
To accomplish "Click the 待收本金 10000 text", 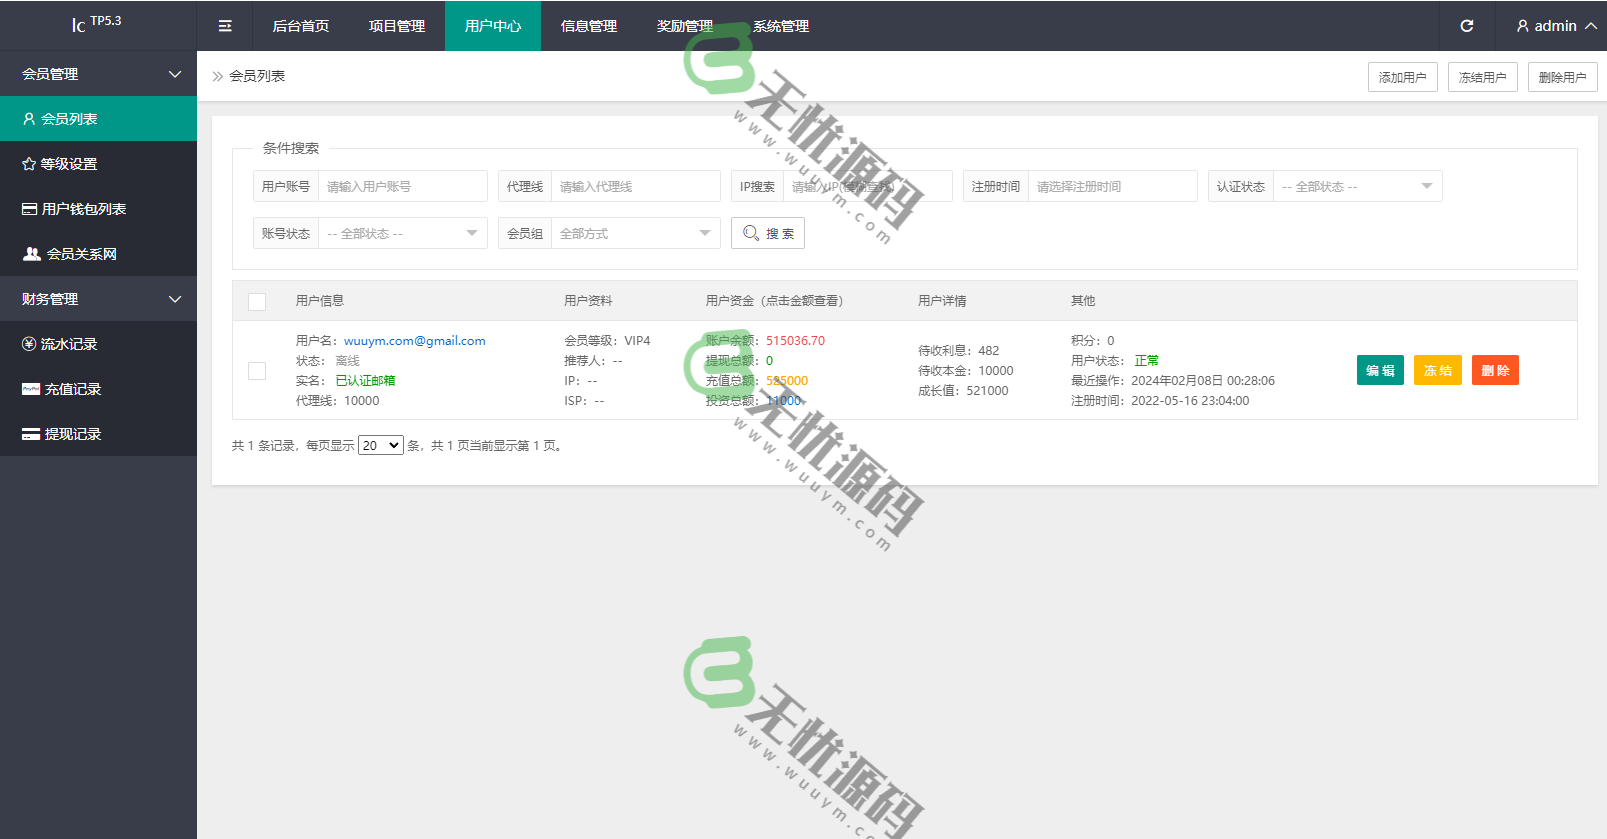I will (x=966, y=371).
